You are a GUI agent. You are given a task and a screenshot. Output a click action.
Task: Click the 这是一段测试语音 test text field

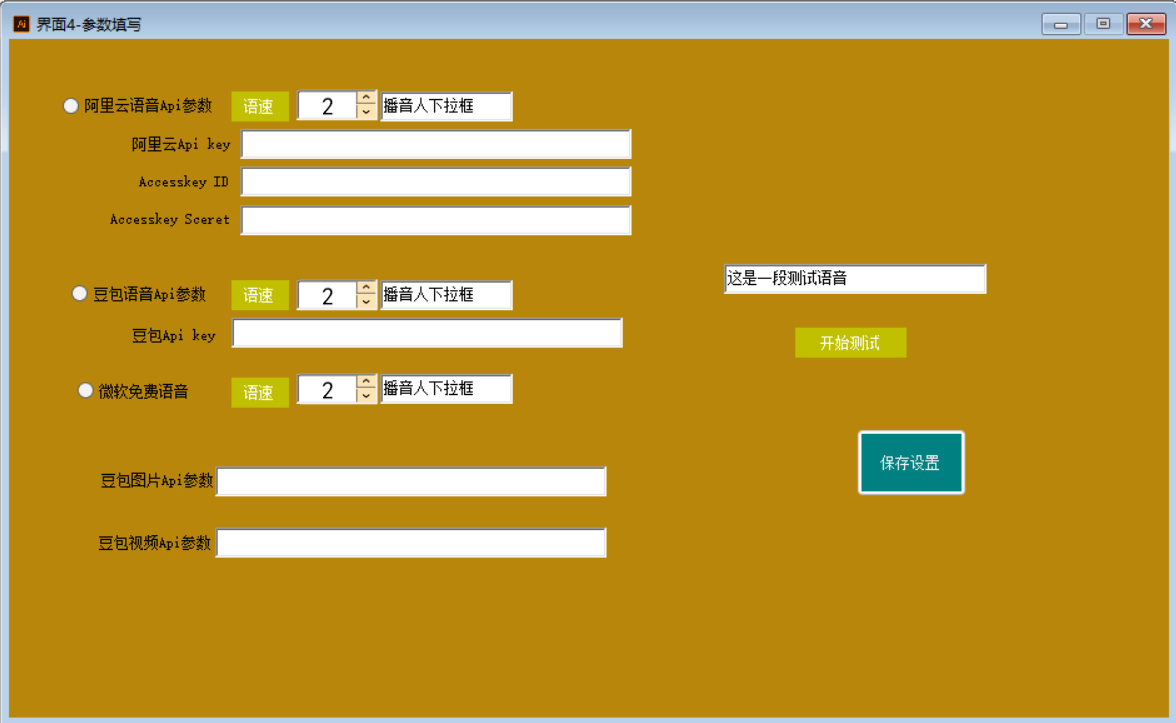pyautogui.click(x=855, y=279)
